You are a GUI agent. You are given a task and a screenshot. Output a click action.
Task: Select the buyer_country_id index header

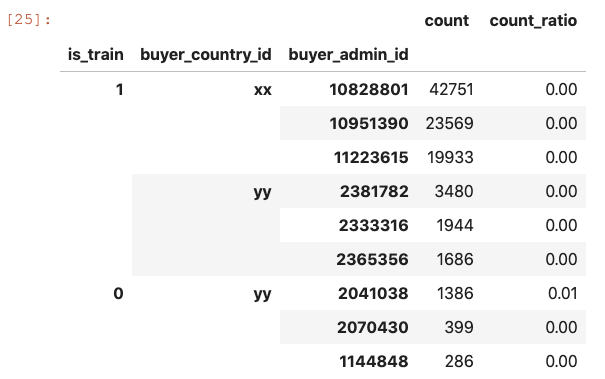pos(206,54)
